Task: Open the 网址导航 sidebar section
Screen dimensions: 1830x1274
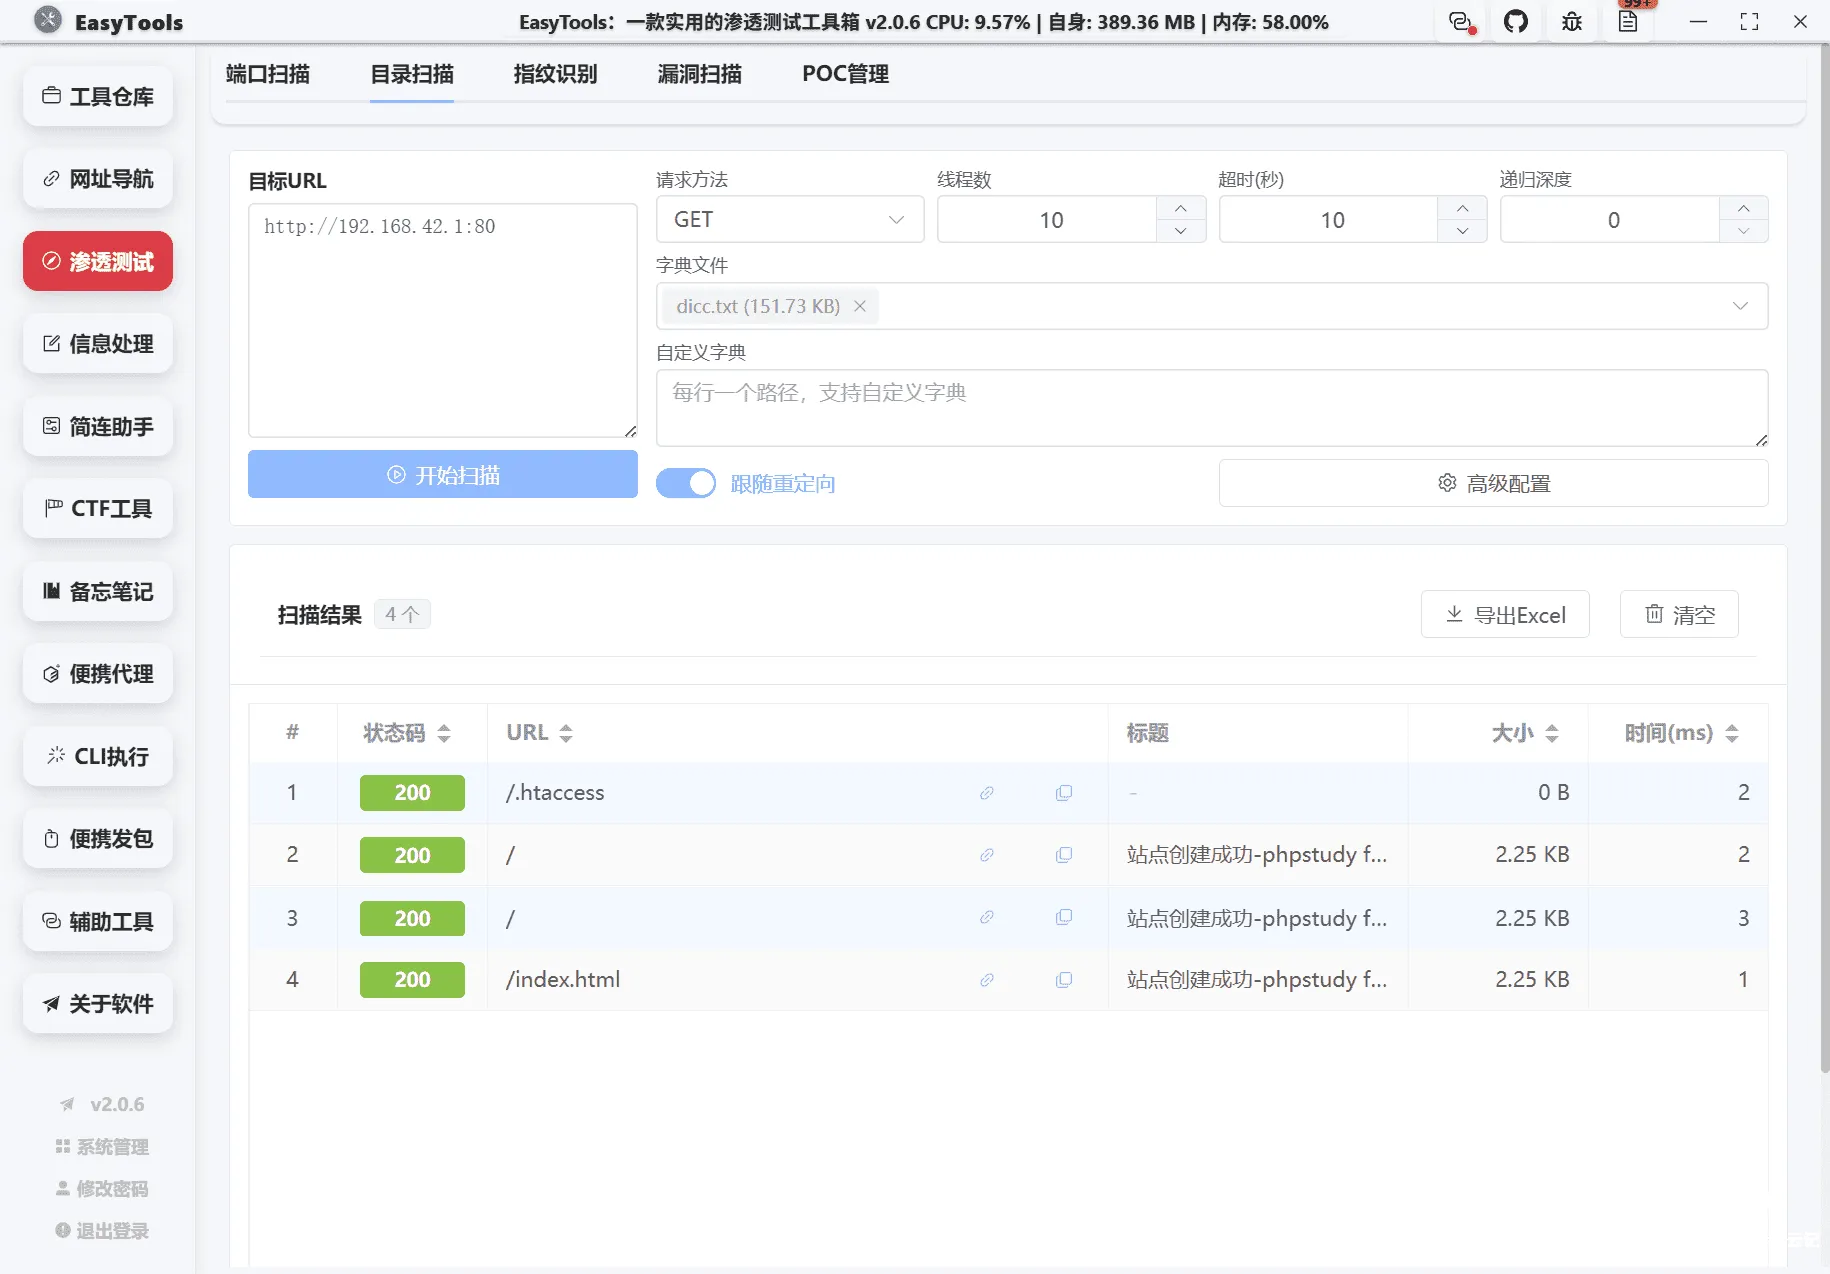Action: (97, 178)
